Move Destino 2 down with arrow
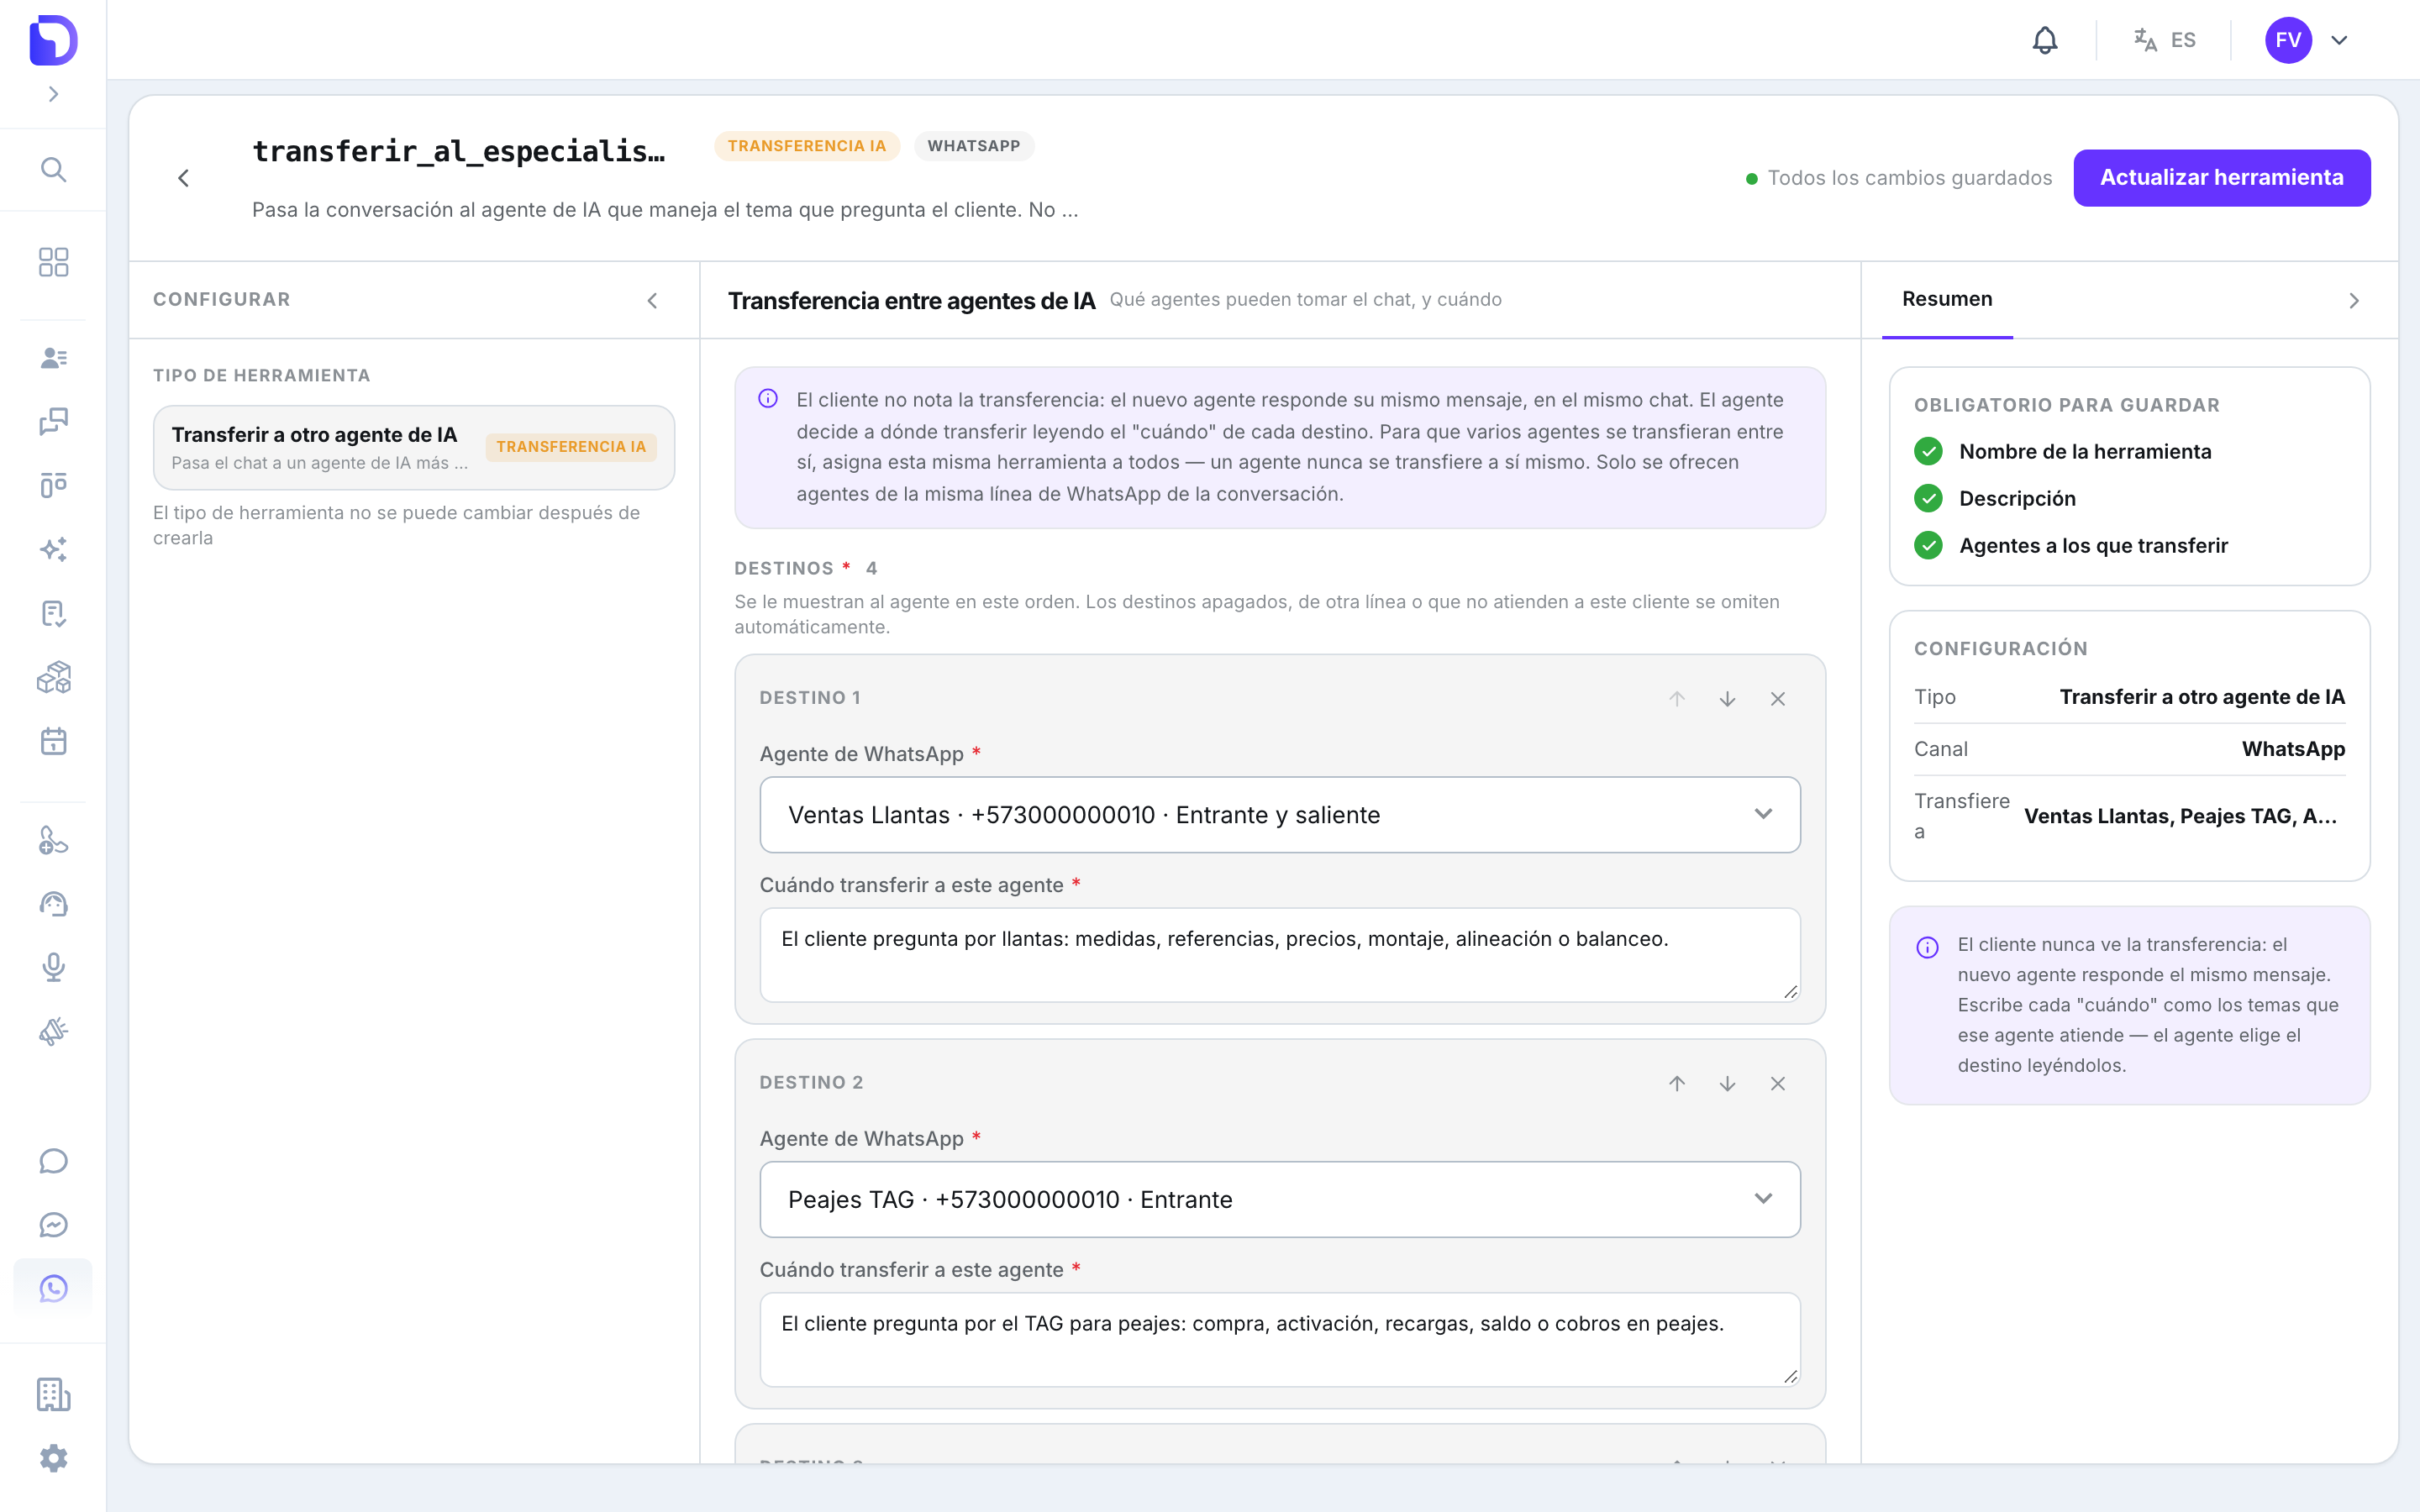 pyautogui.click(x=1727, y=1083)
